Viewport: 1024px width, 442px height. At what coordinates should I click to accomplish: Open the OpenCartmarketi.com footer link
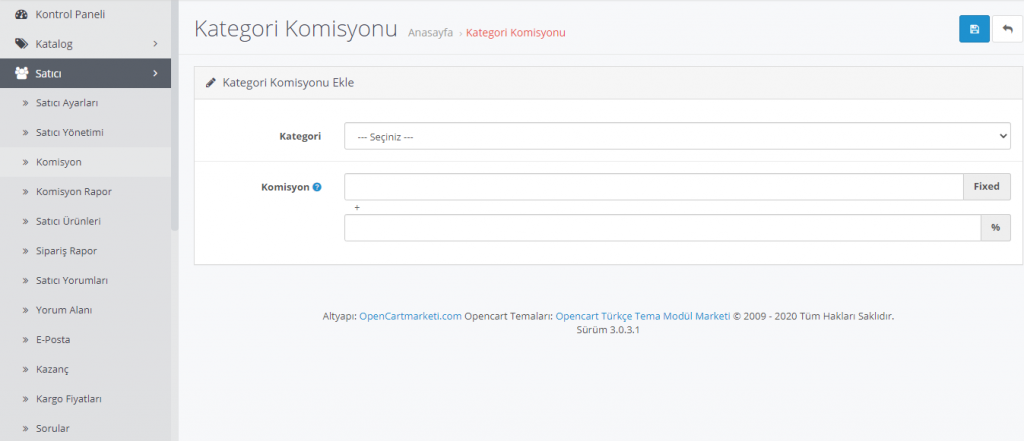[410, 316]
